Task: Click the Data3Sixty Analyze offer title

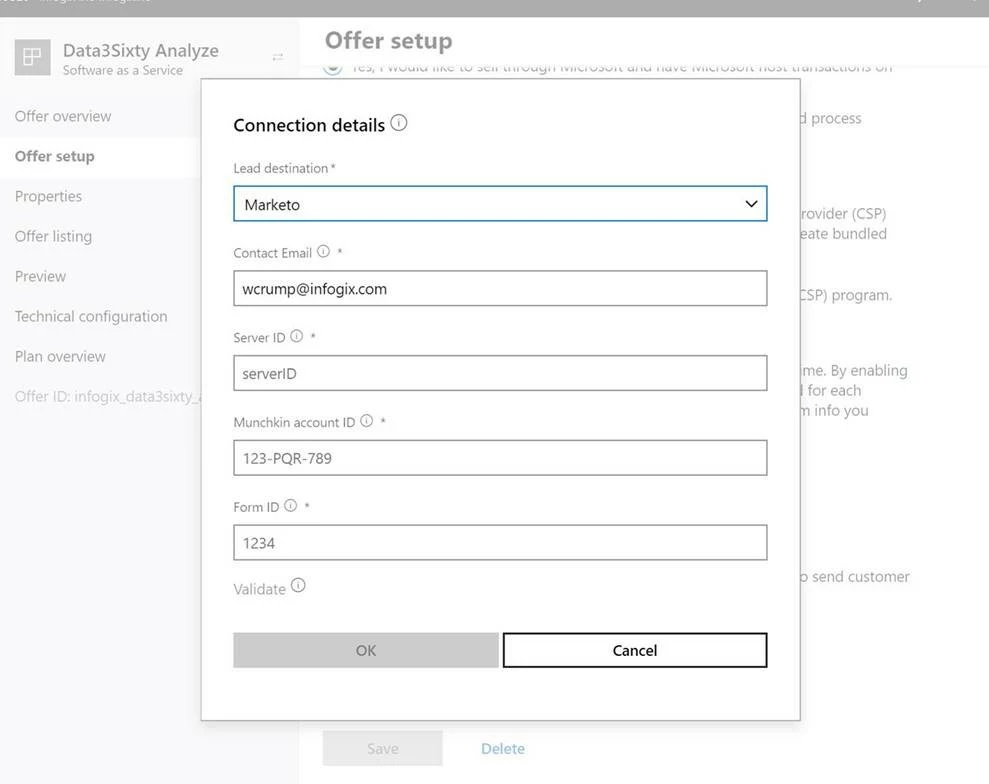Action: pos(141,50)
